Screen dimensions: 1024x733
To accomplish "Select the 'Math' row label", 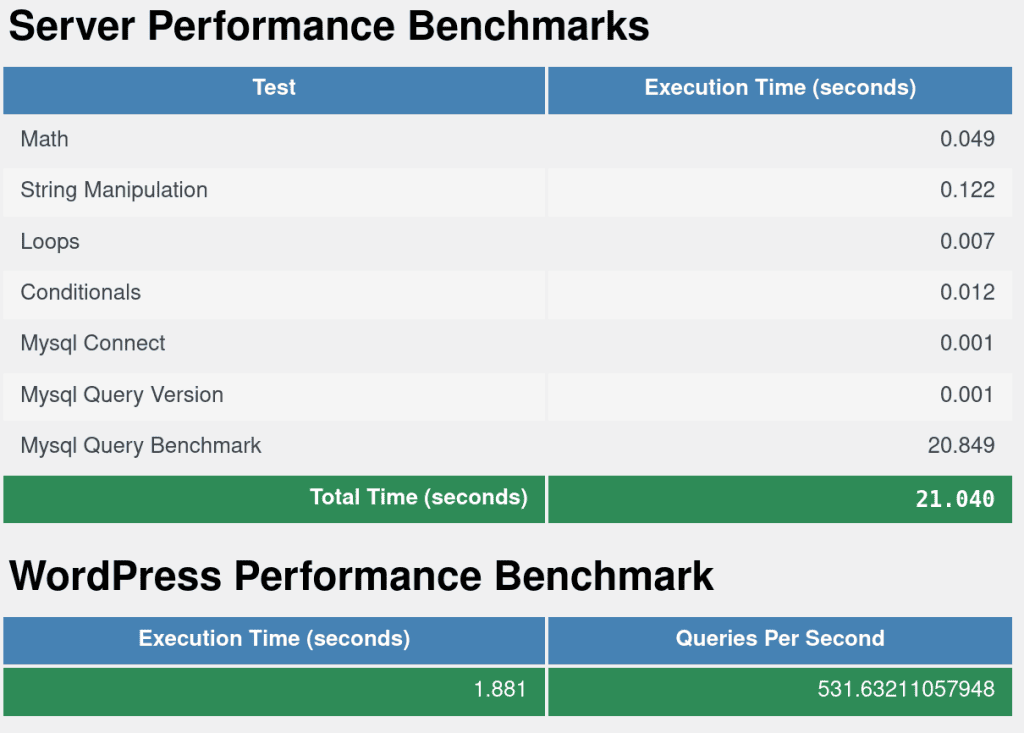I will click(x=44, y=139).
